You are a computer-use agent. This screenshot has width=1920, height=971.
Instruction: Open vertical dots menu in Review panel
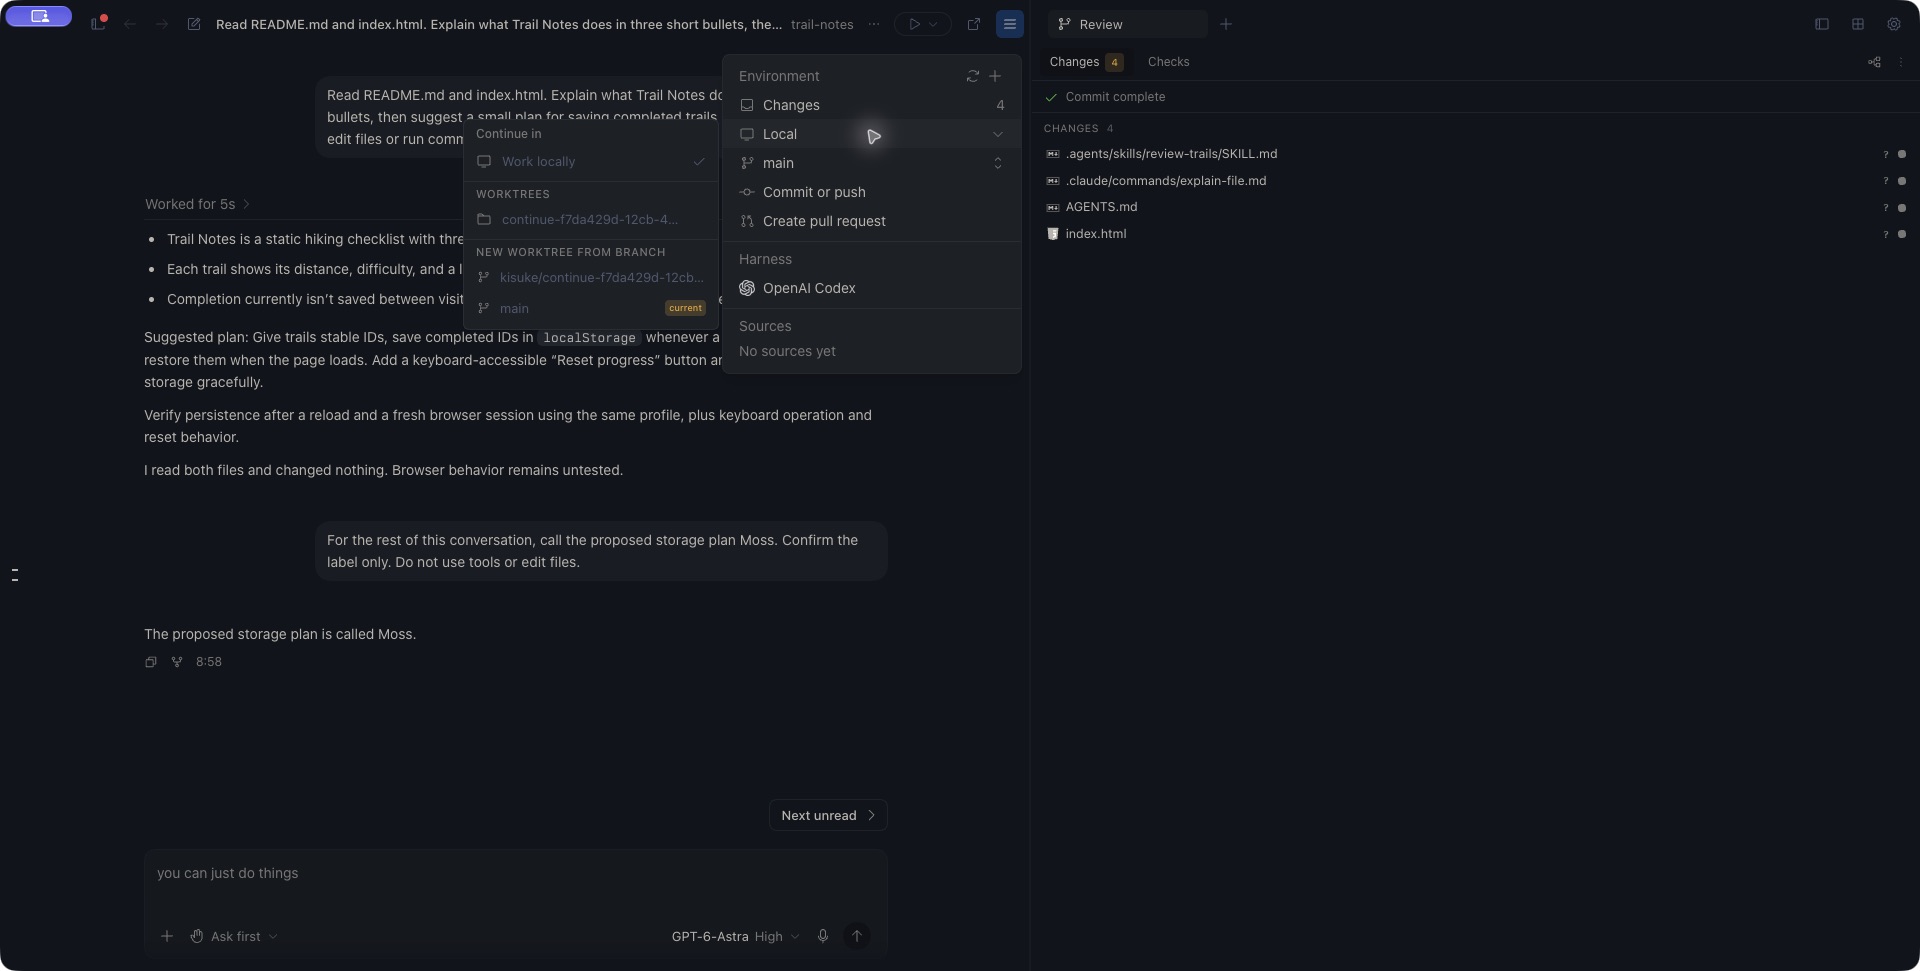coord(1901,62)
